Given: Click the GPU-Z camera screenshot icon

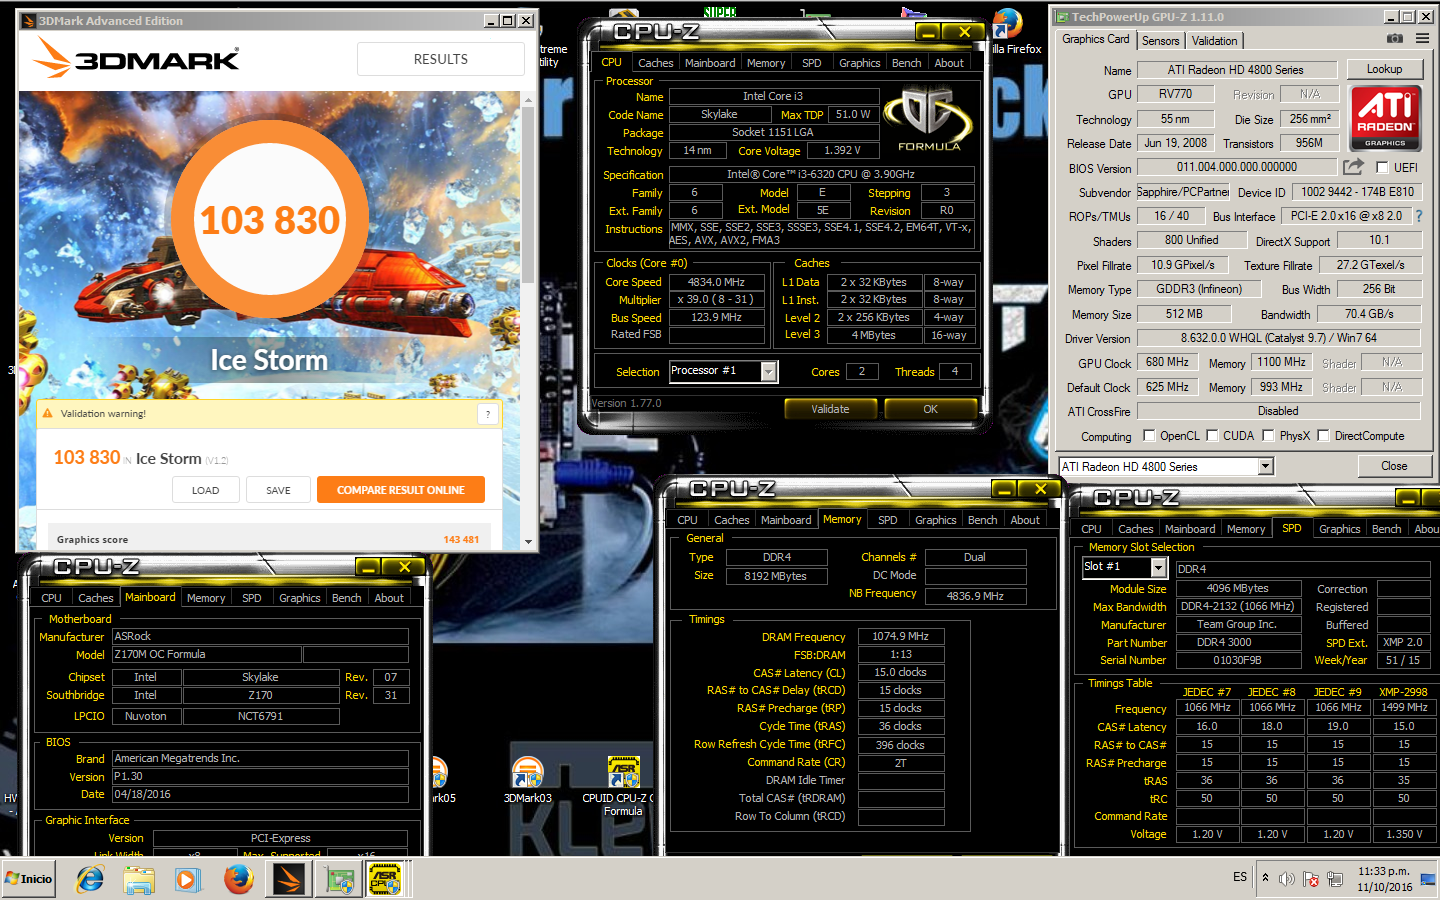Looking at the screenshot, I should 1394,39.
